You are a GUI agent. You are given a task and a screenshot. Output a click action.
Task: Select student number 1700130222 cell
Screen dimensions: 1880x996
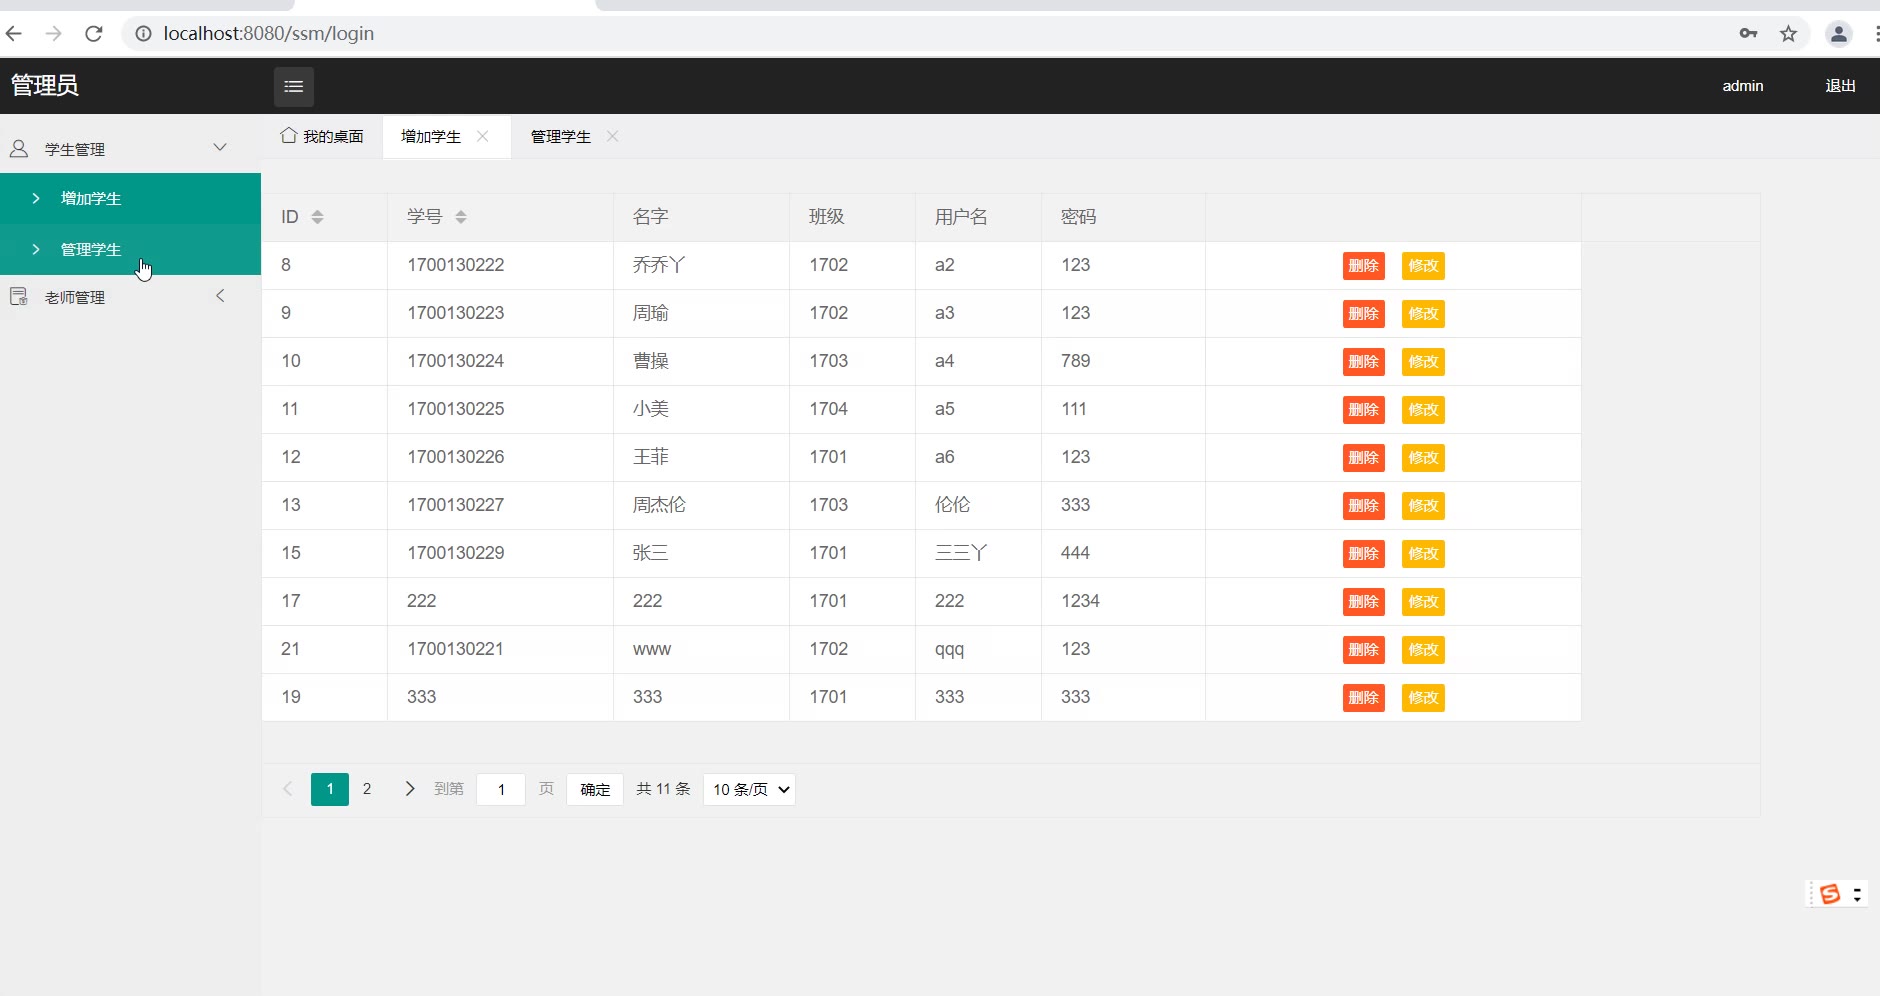(500, 265)
